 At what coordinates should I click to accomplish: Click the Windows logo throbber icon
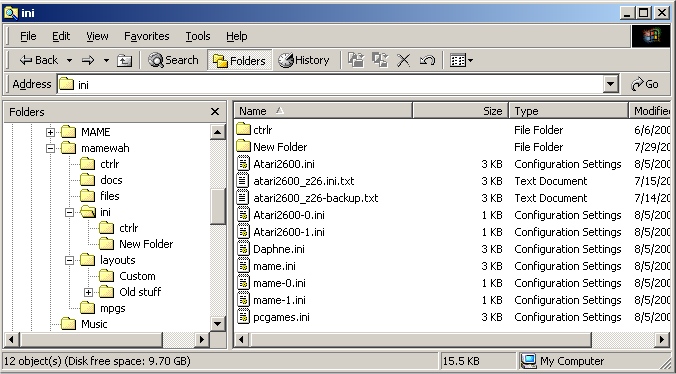(650, 36)
